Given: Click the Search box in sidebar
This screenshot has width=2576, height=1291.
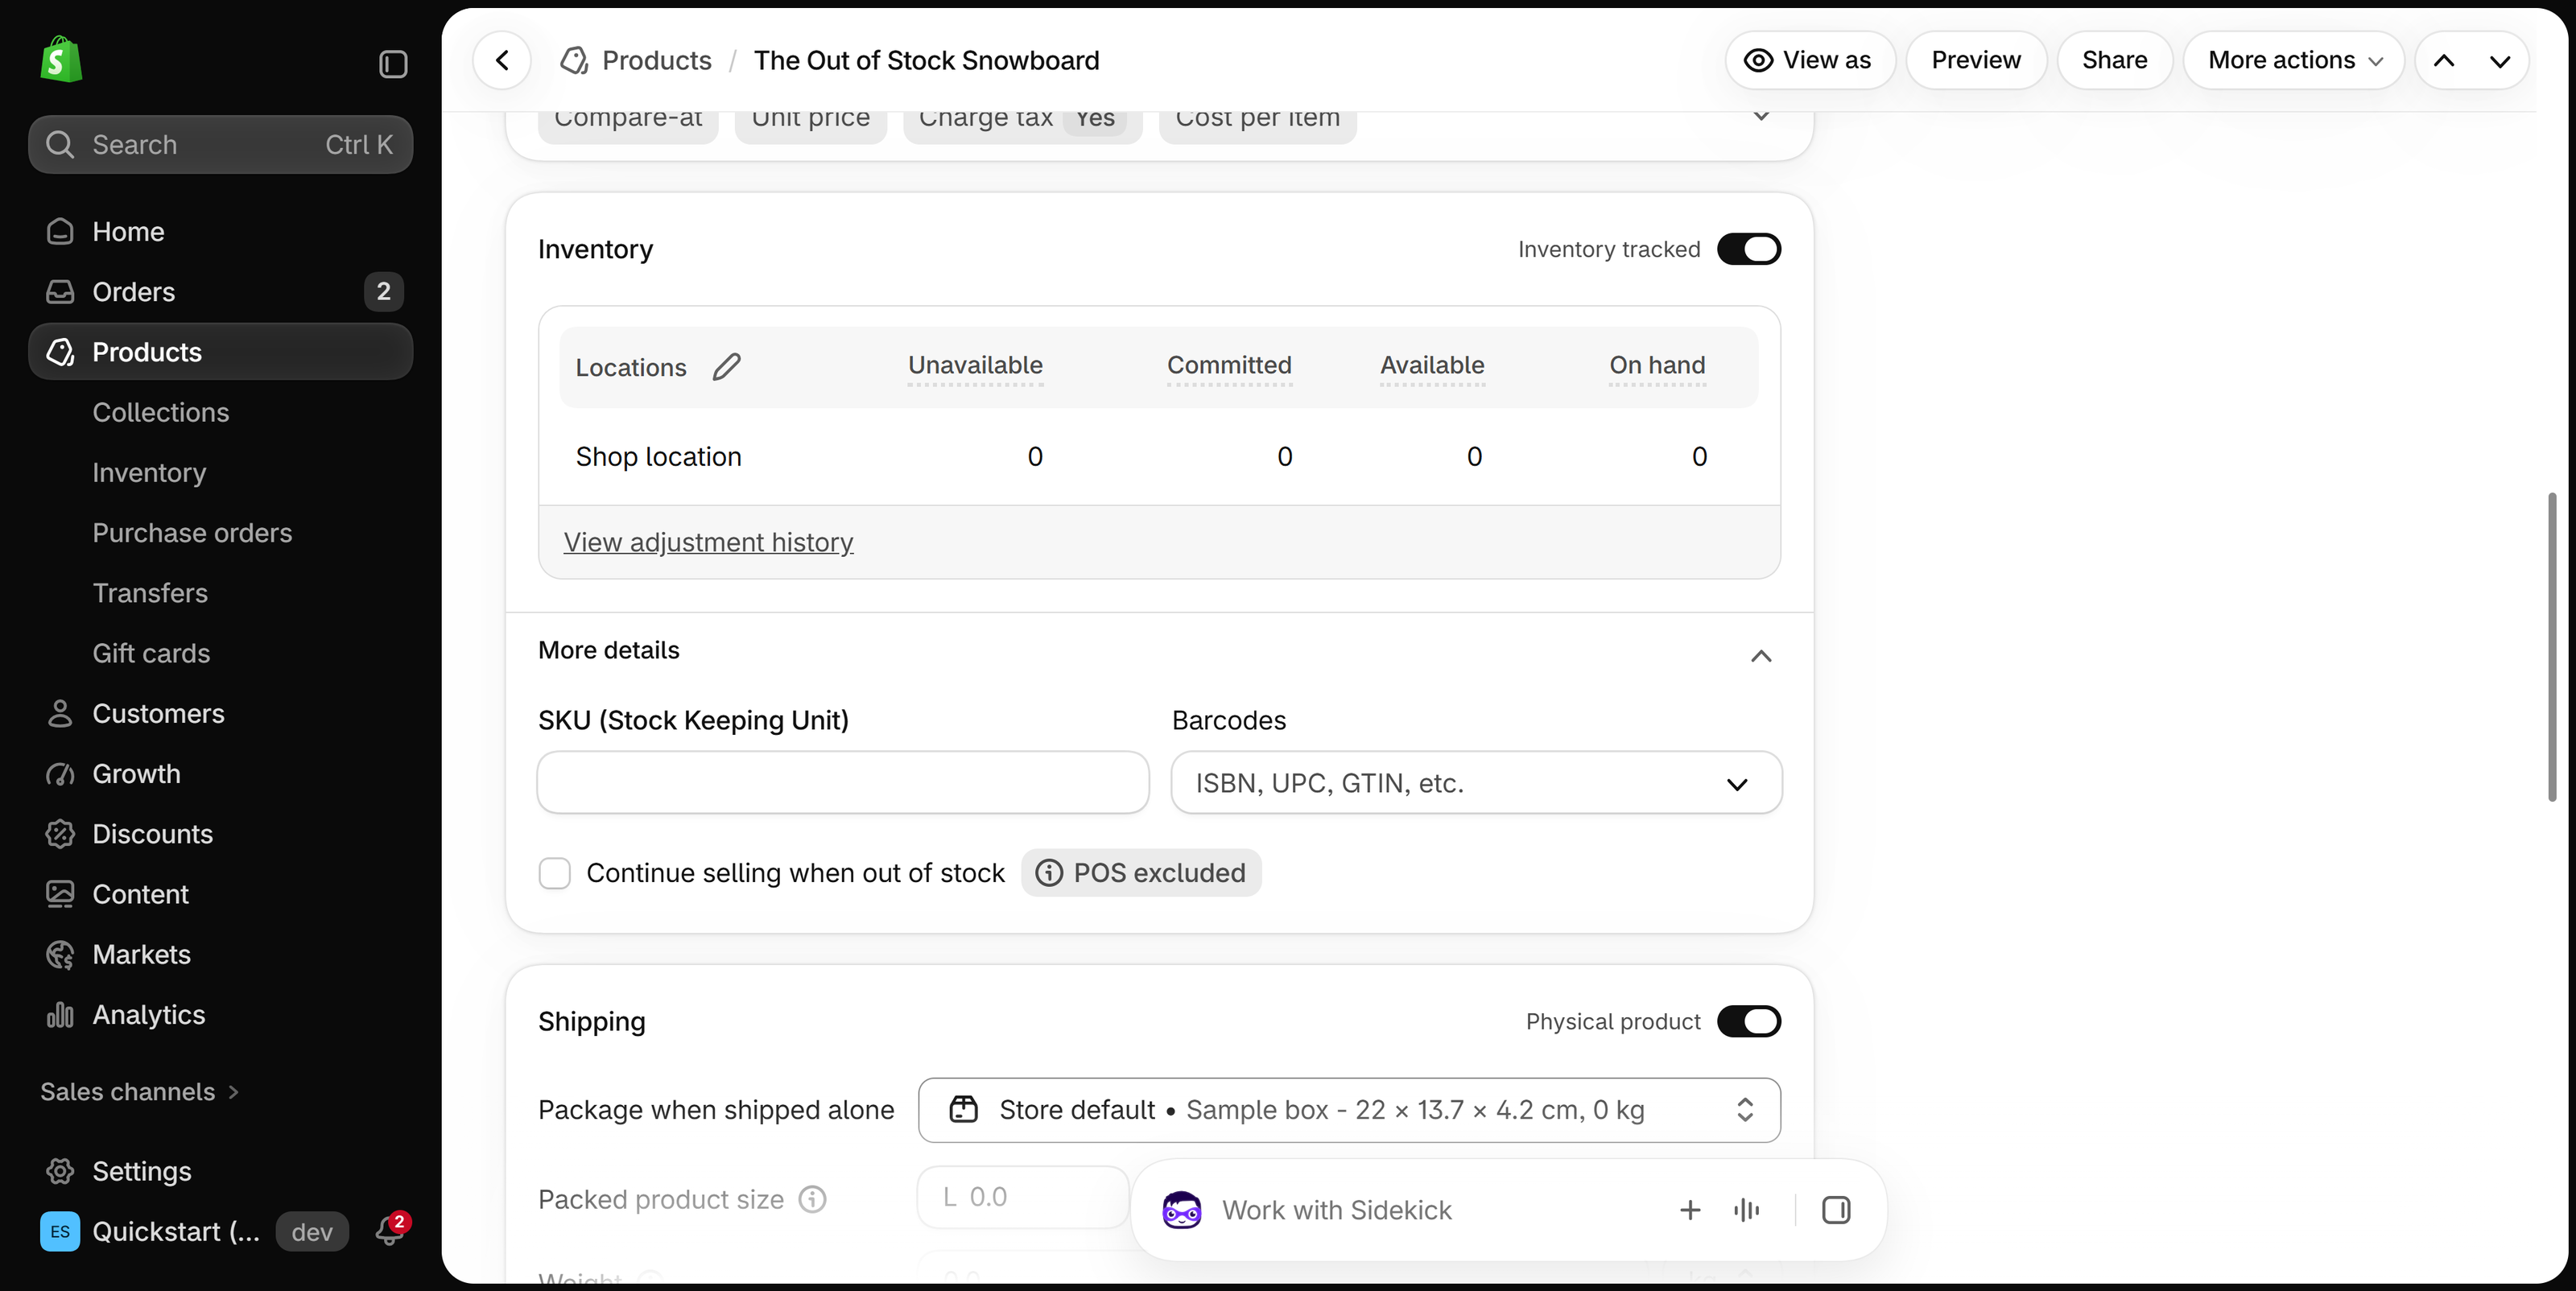Looking at the screenshot, I should (x=221, y=144).
